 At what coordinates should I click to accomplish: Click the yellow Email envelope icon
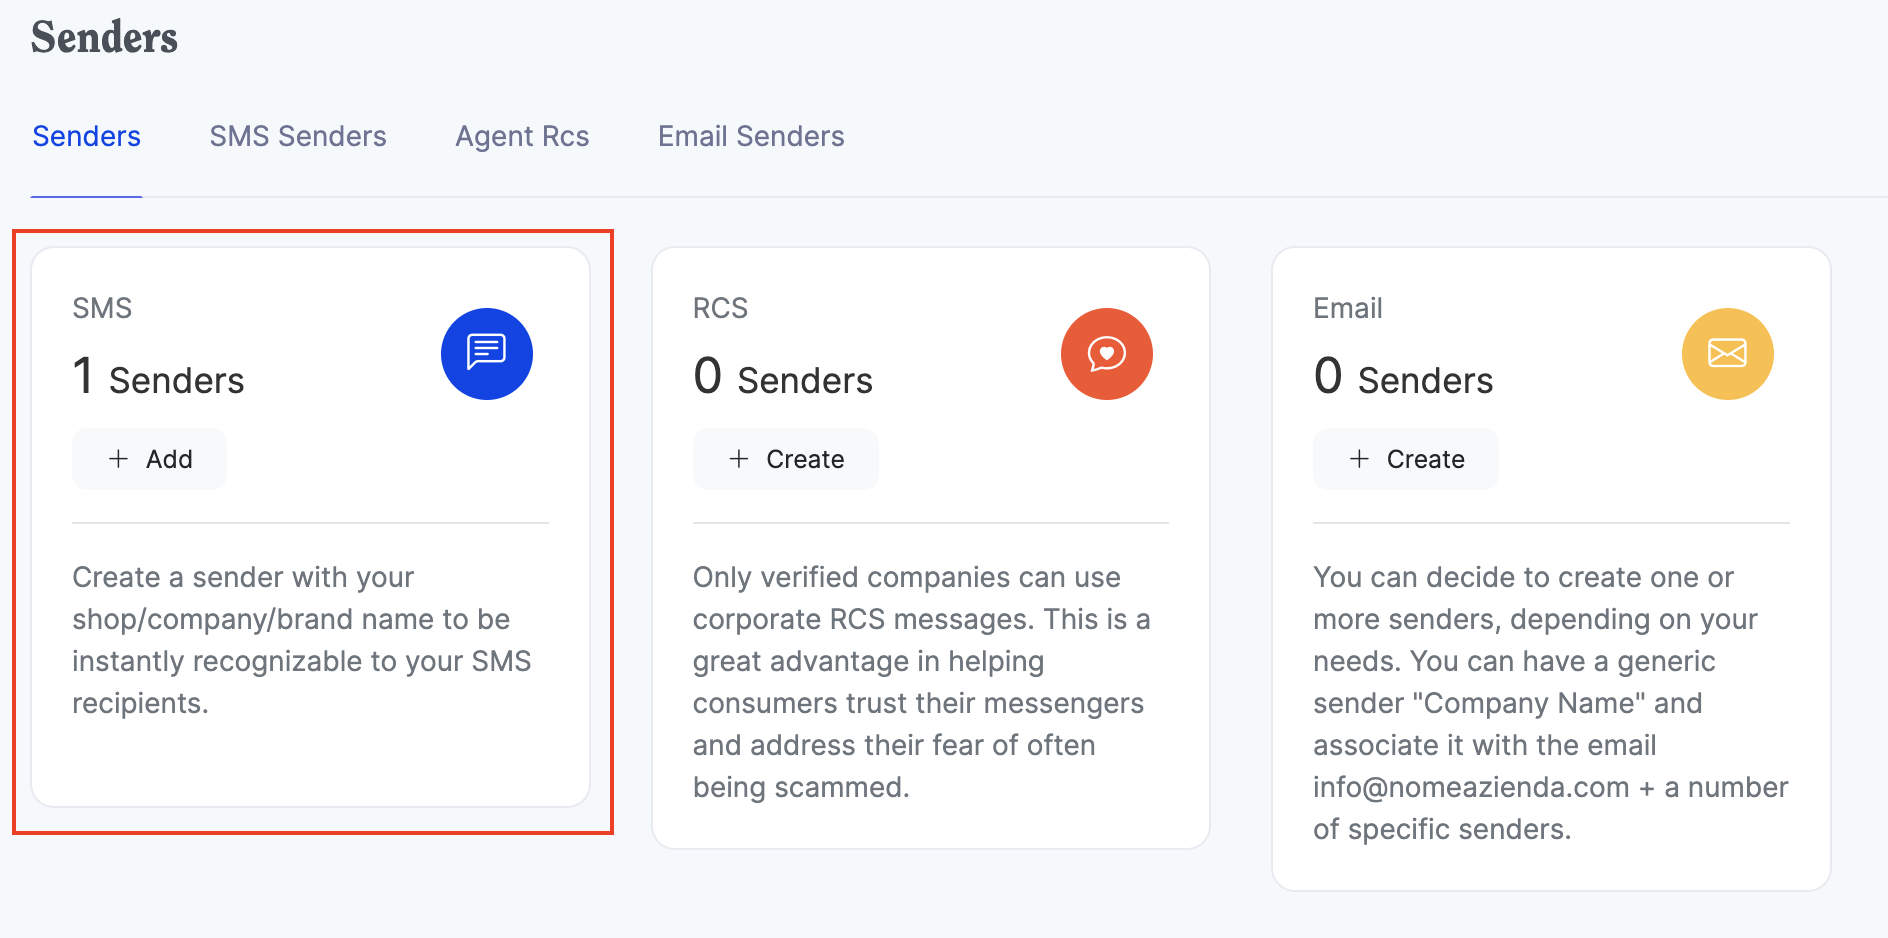1727,354
